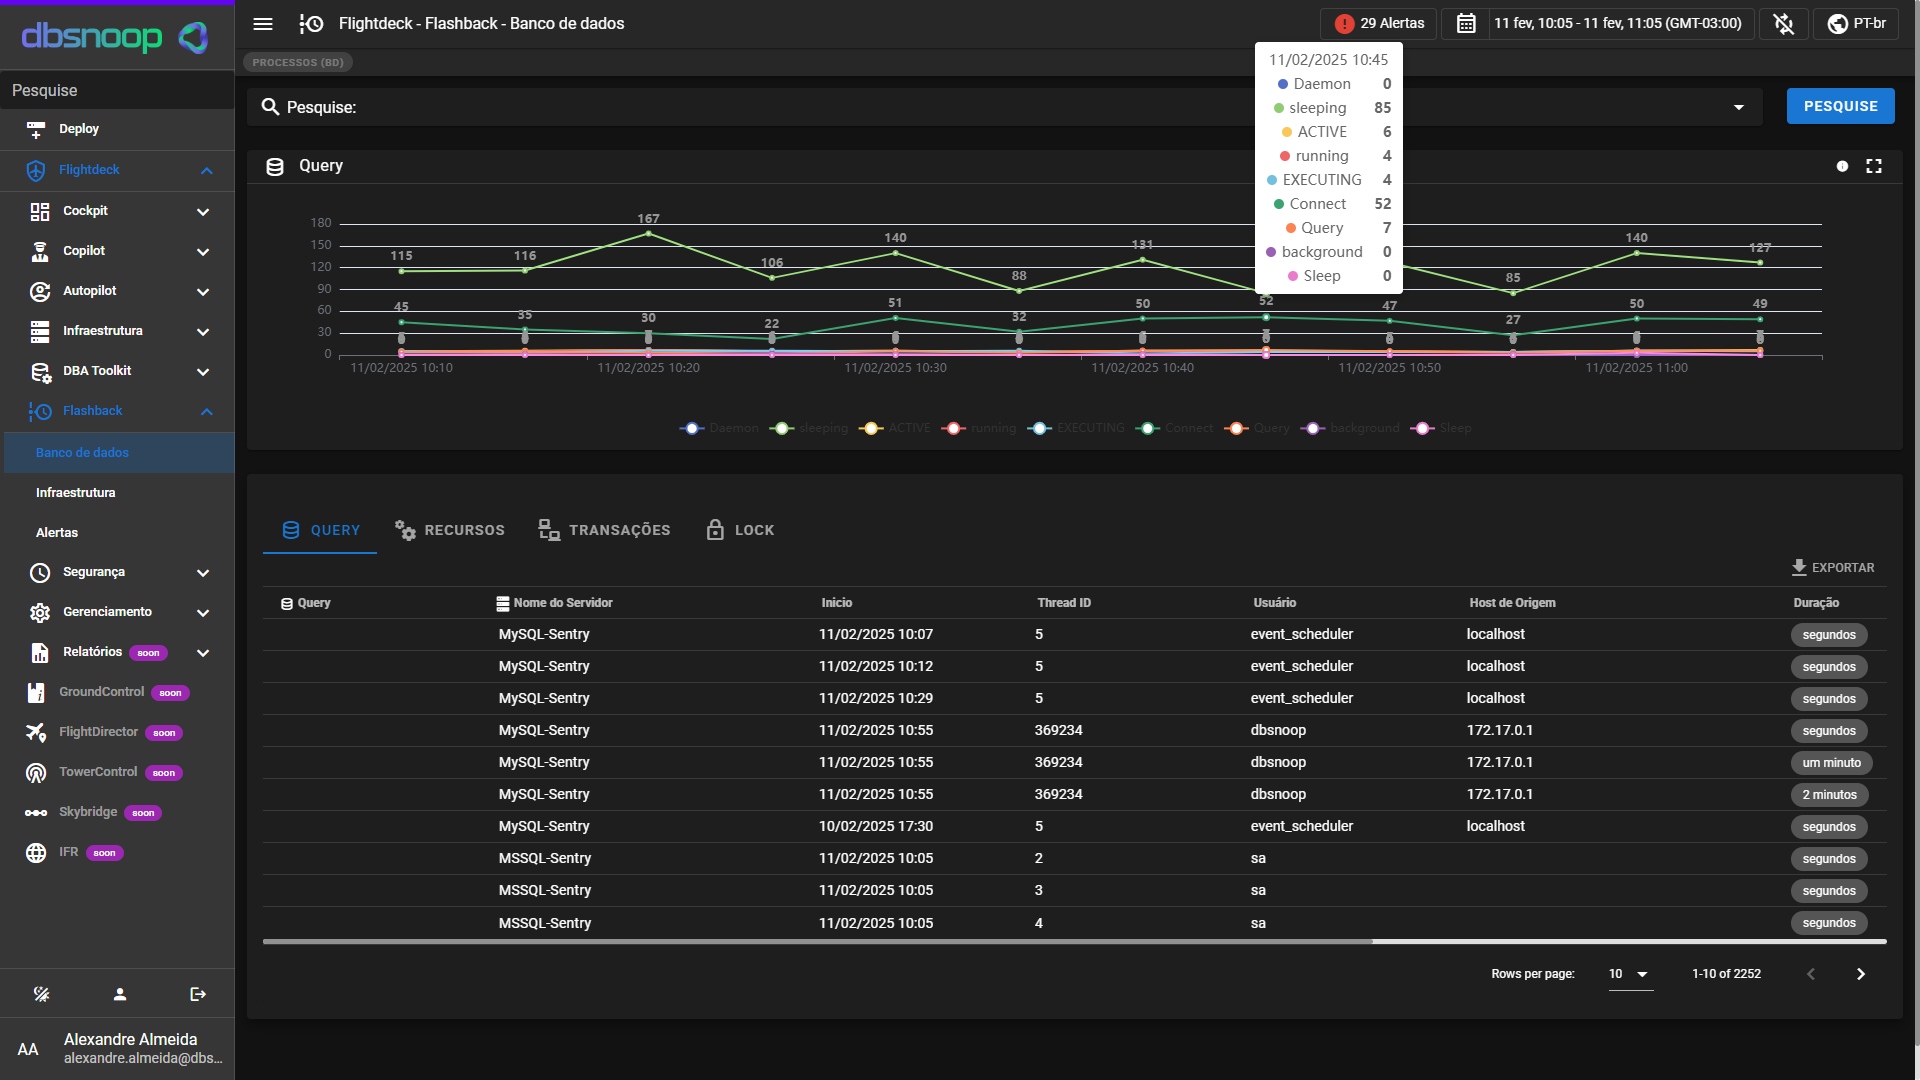Open the LOCK tab

[739, 530]
